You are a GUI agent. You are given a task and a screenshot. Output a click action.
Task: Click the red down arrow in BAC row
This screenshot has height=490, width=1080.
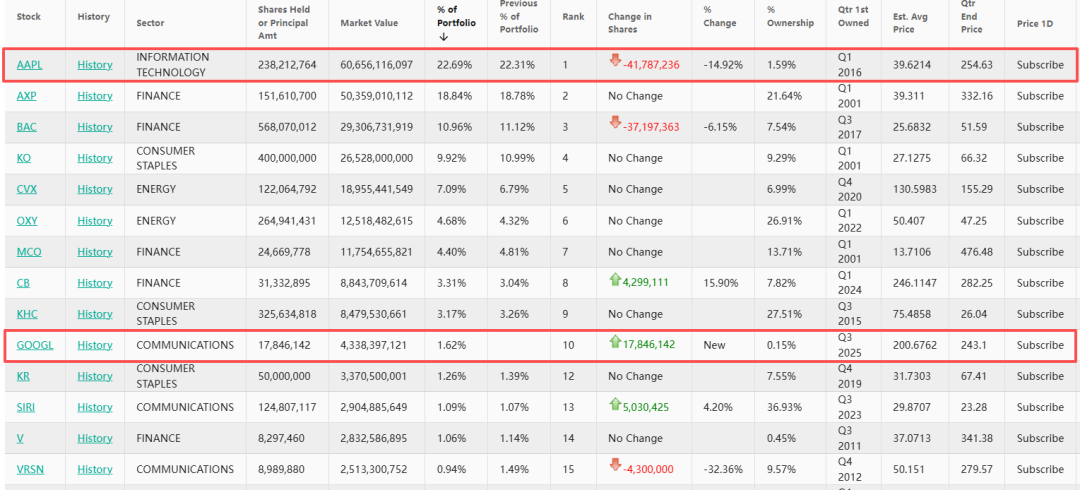pos(616,124)
